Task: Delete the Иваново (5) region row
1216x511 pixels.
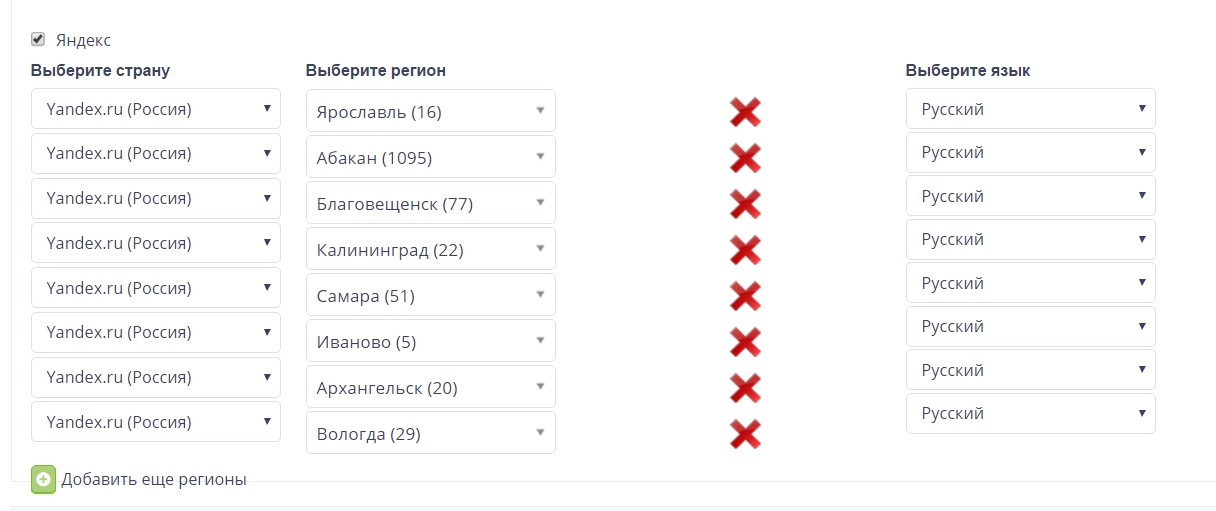Action: click(x=745, y=342)
